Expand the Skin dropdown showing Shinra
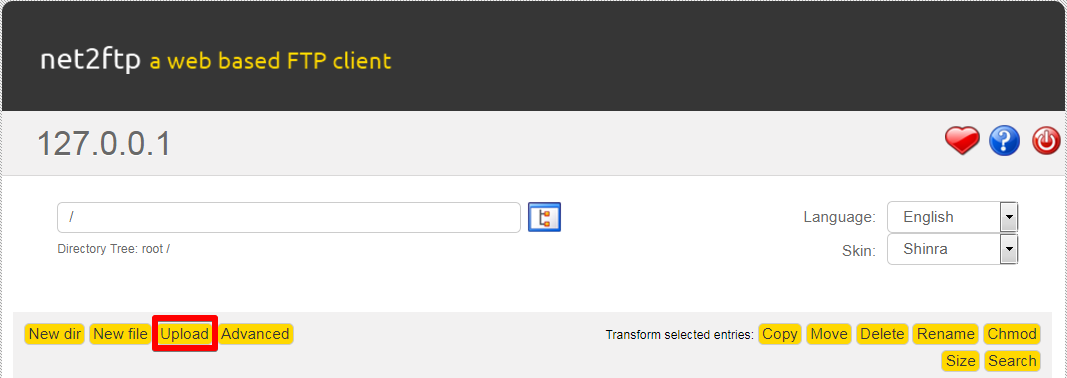This screenshot has height=378, width=1067. click(953, 249)
